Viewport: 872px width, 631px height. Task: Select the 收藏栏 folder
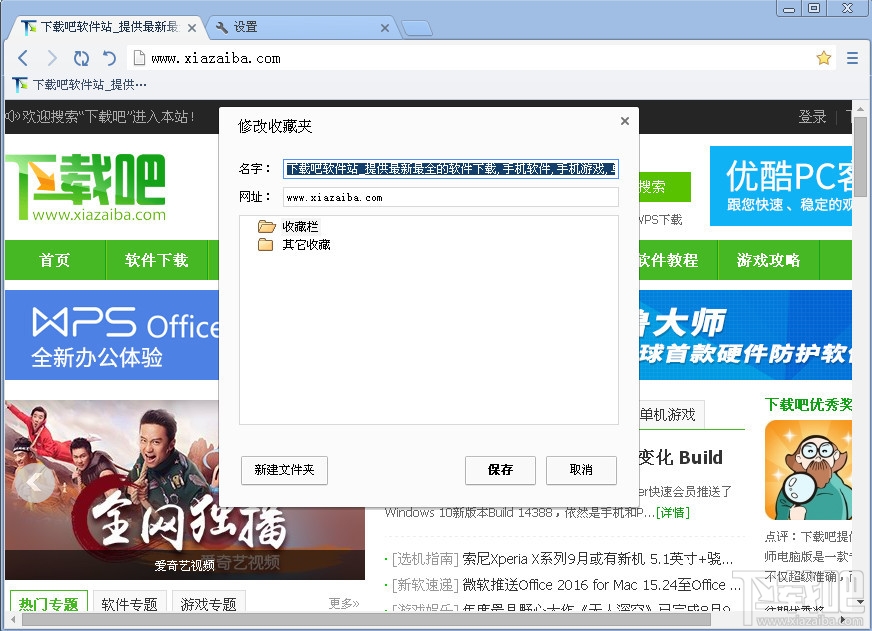point(300,226)
